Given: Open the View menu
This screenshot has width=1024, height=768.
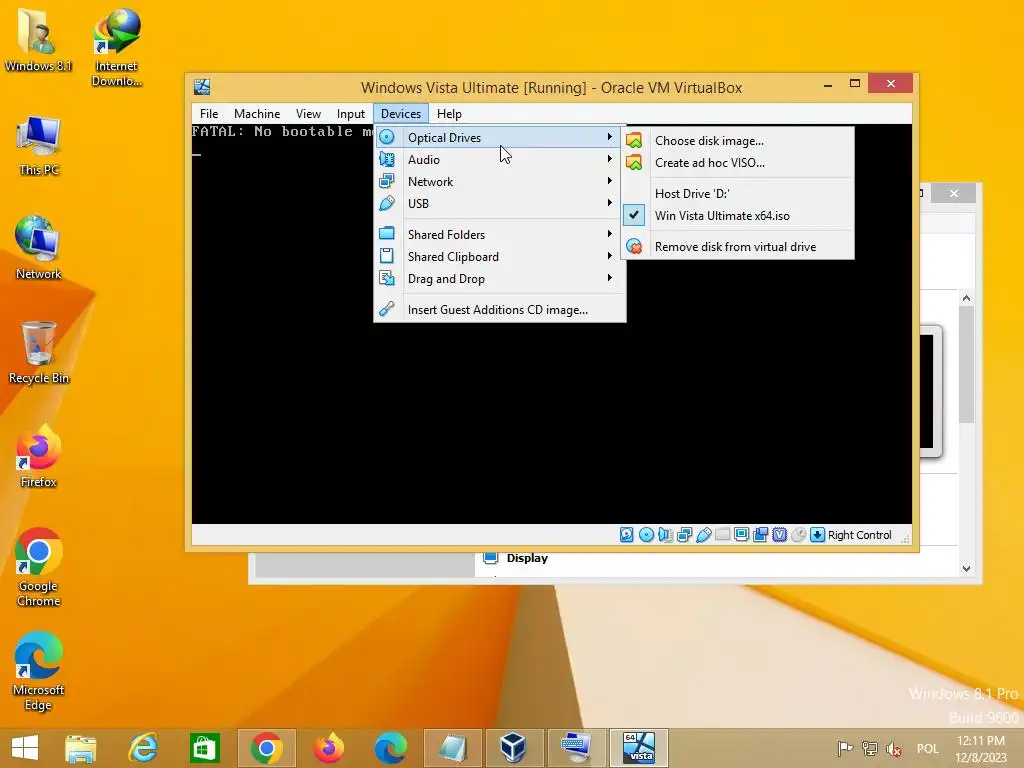Looking at the screenshot, I should tap(308, 114).
